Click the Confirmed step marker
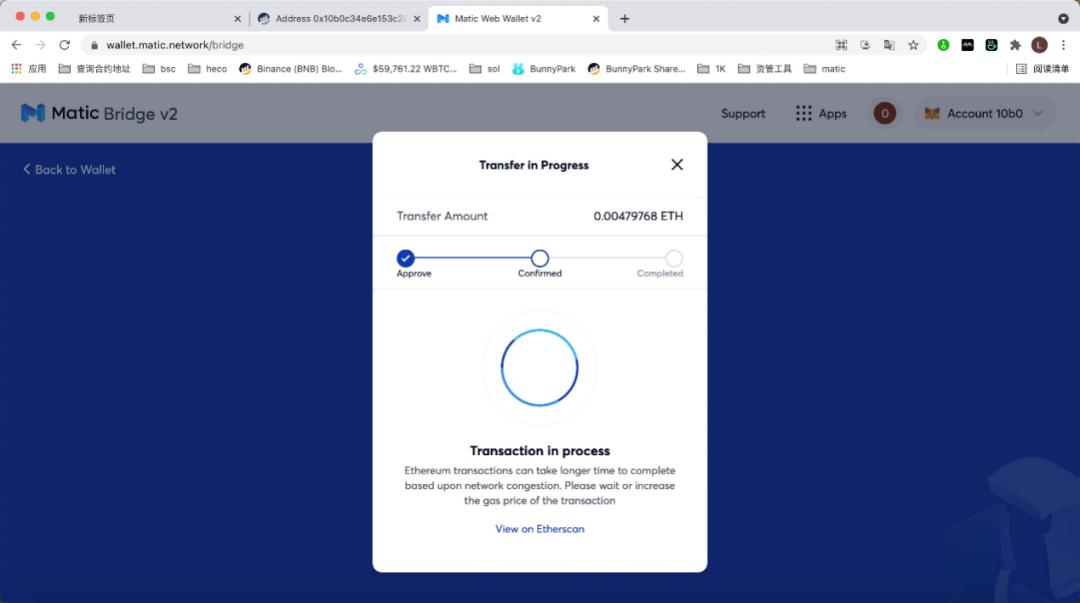1080x603 pixels. (539, 258)
